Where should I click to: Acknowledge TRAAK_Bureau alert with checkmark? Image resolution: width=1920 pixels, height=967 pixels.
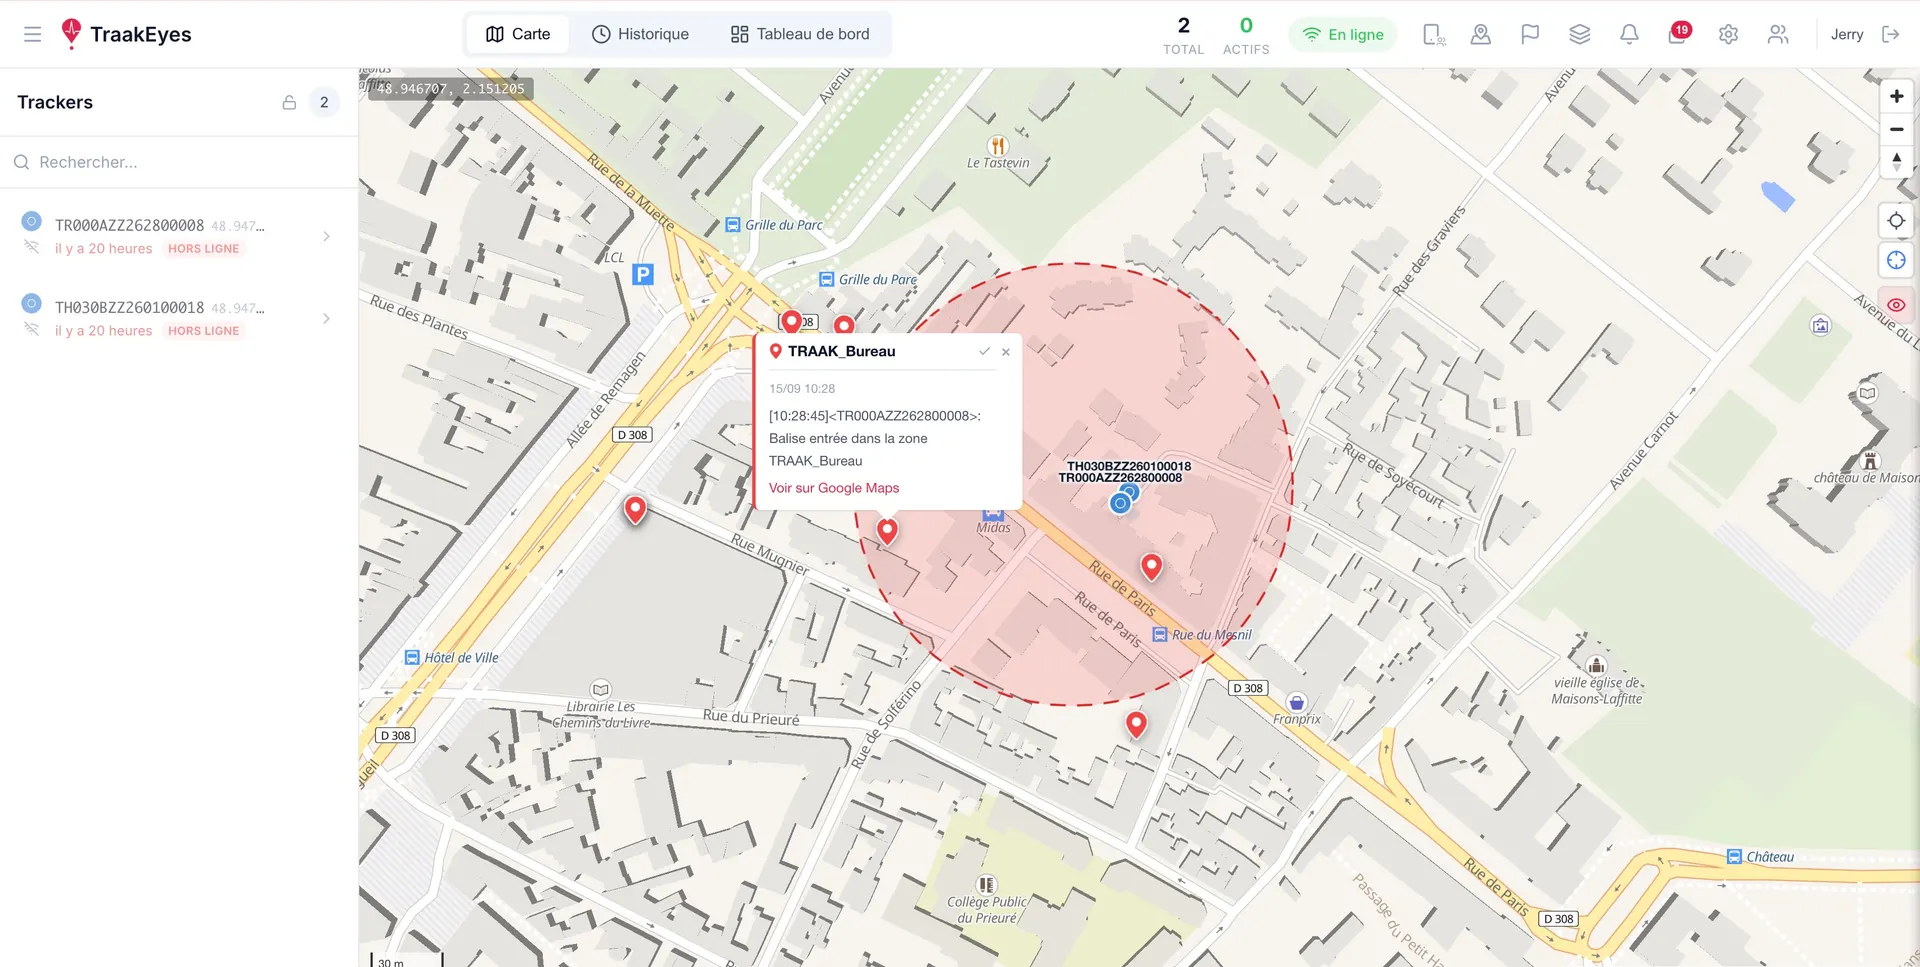(984, 352)
